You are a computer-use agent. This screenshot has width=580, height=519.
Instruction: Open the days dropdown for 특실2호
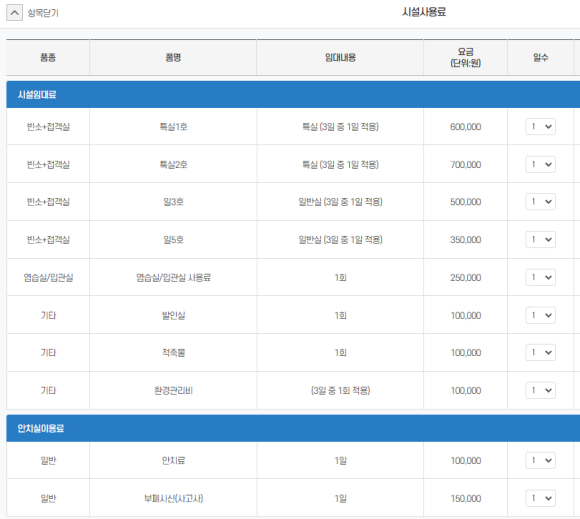point(540,164)
